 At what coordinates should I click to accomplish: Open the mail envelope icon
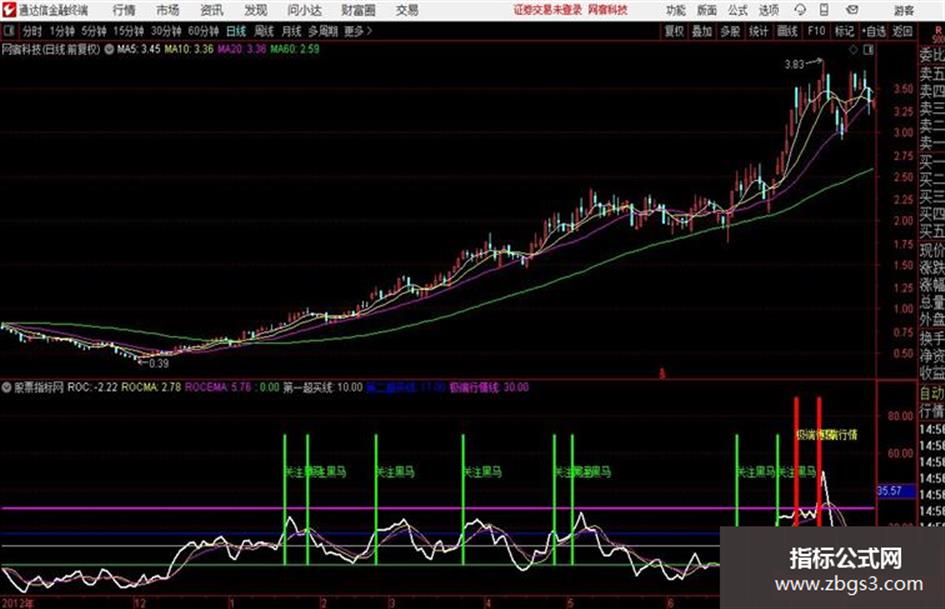point(852,10)
